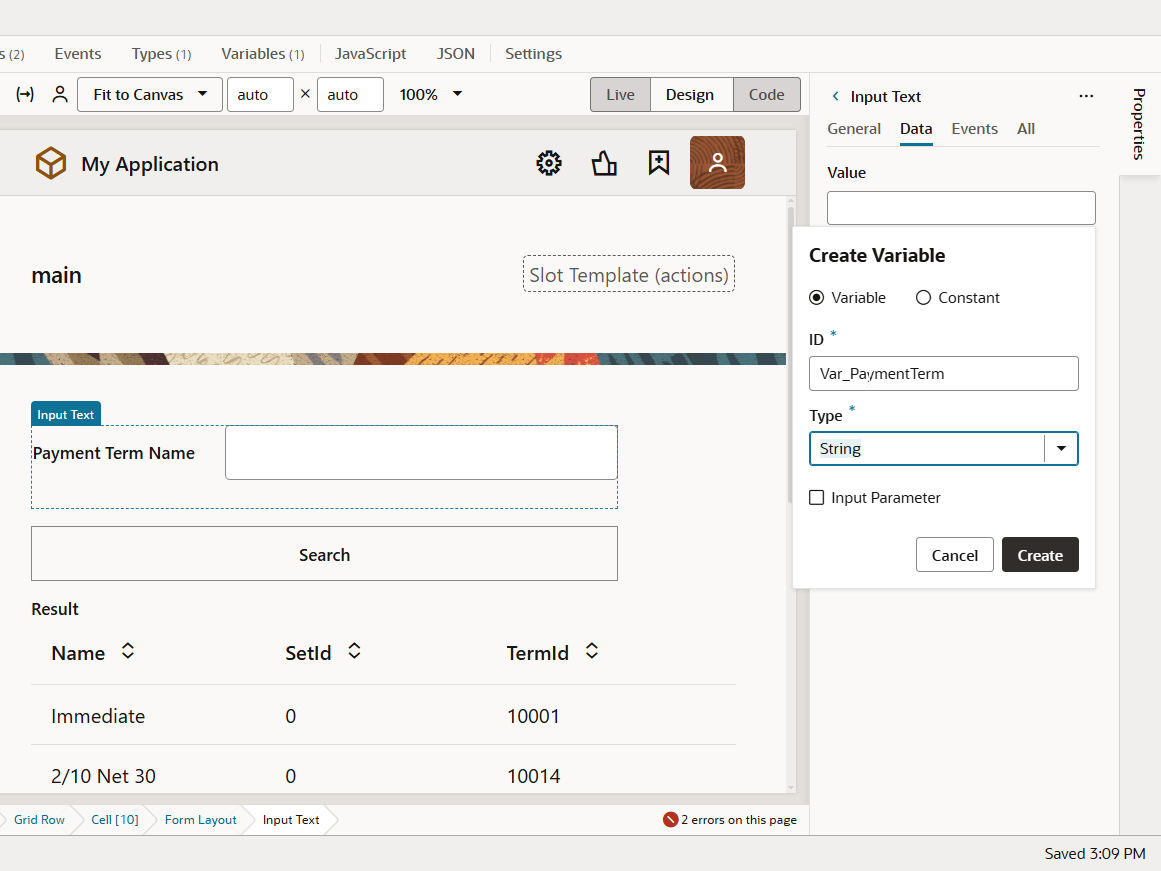Screen dimensions: 1161x871
Task: Open the settings gear icon in app header
Action: point(549,163)
